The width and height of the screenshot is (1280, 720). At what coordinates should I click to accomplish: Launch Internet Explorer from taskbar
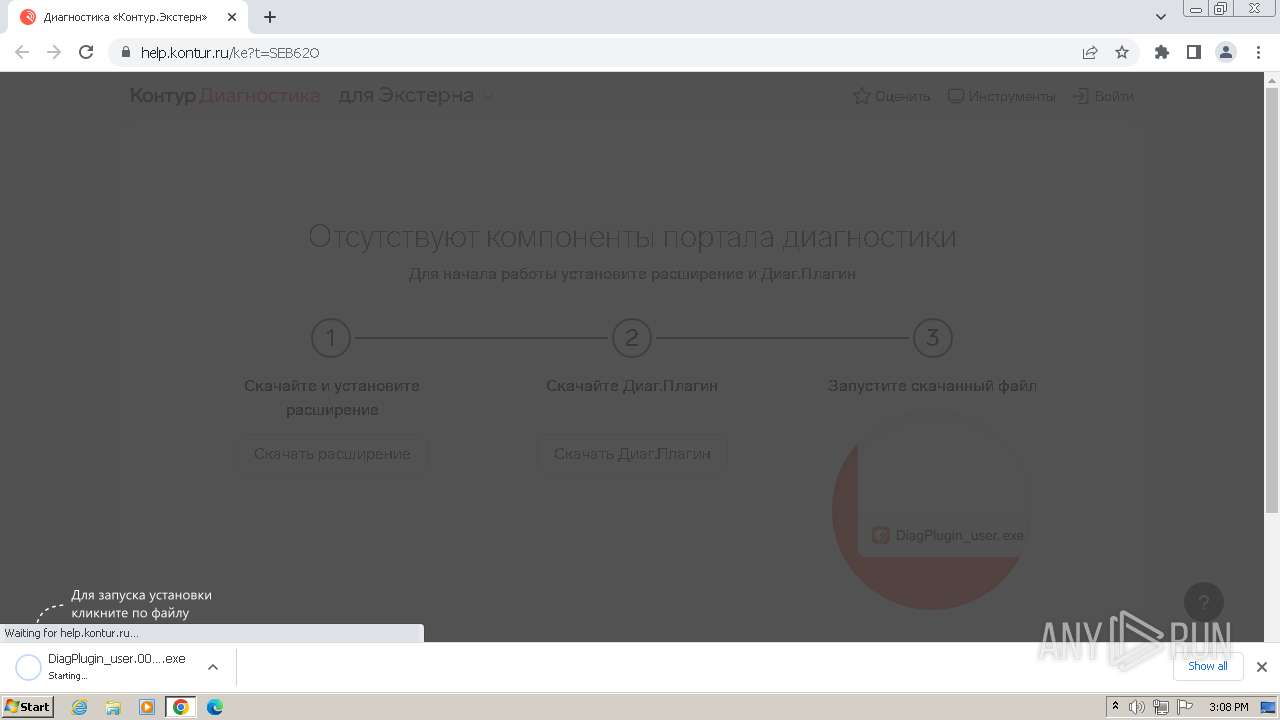[80, 707]
